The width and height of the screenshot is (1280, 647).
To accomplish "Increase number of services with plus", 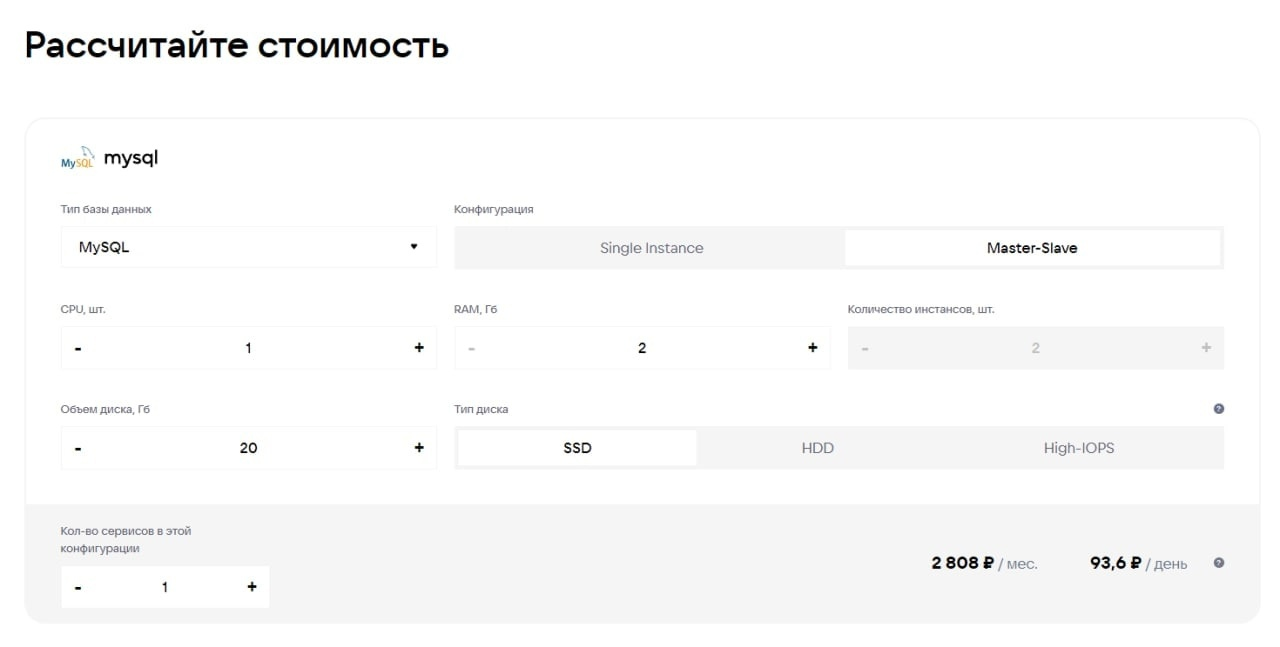I will [x=252, y=587].
